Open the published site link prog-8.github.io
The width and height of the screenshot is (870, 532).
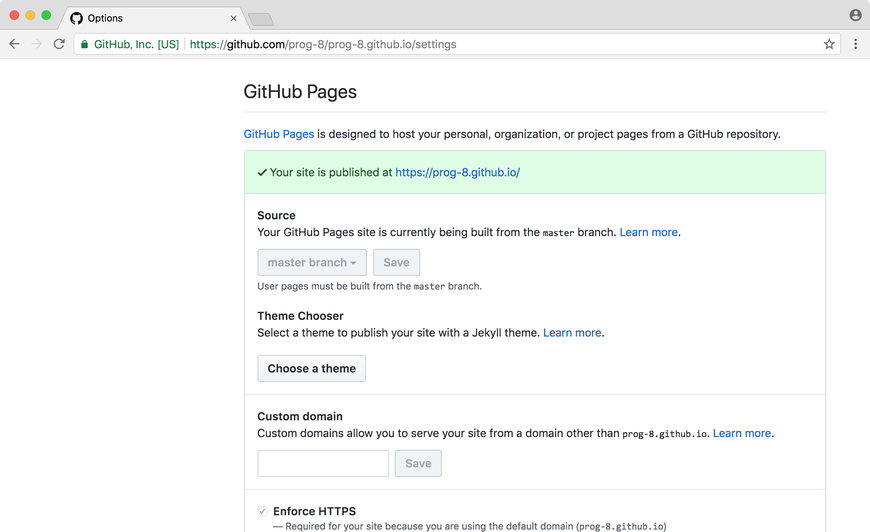click(457, 173)
